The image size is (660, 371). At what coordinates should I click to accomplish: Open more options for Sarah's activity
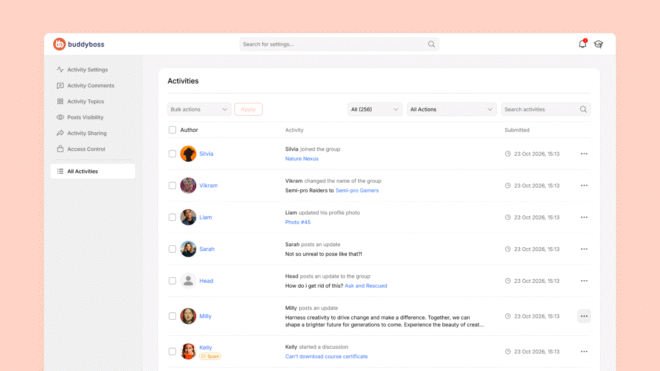coord(584,249)
